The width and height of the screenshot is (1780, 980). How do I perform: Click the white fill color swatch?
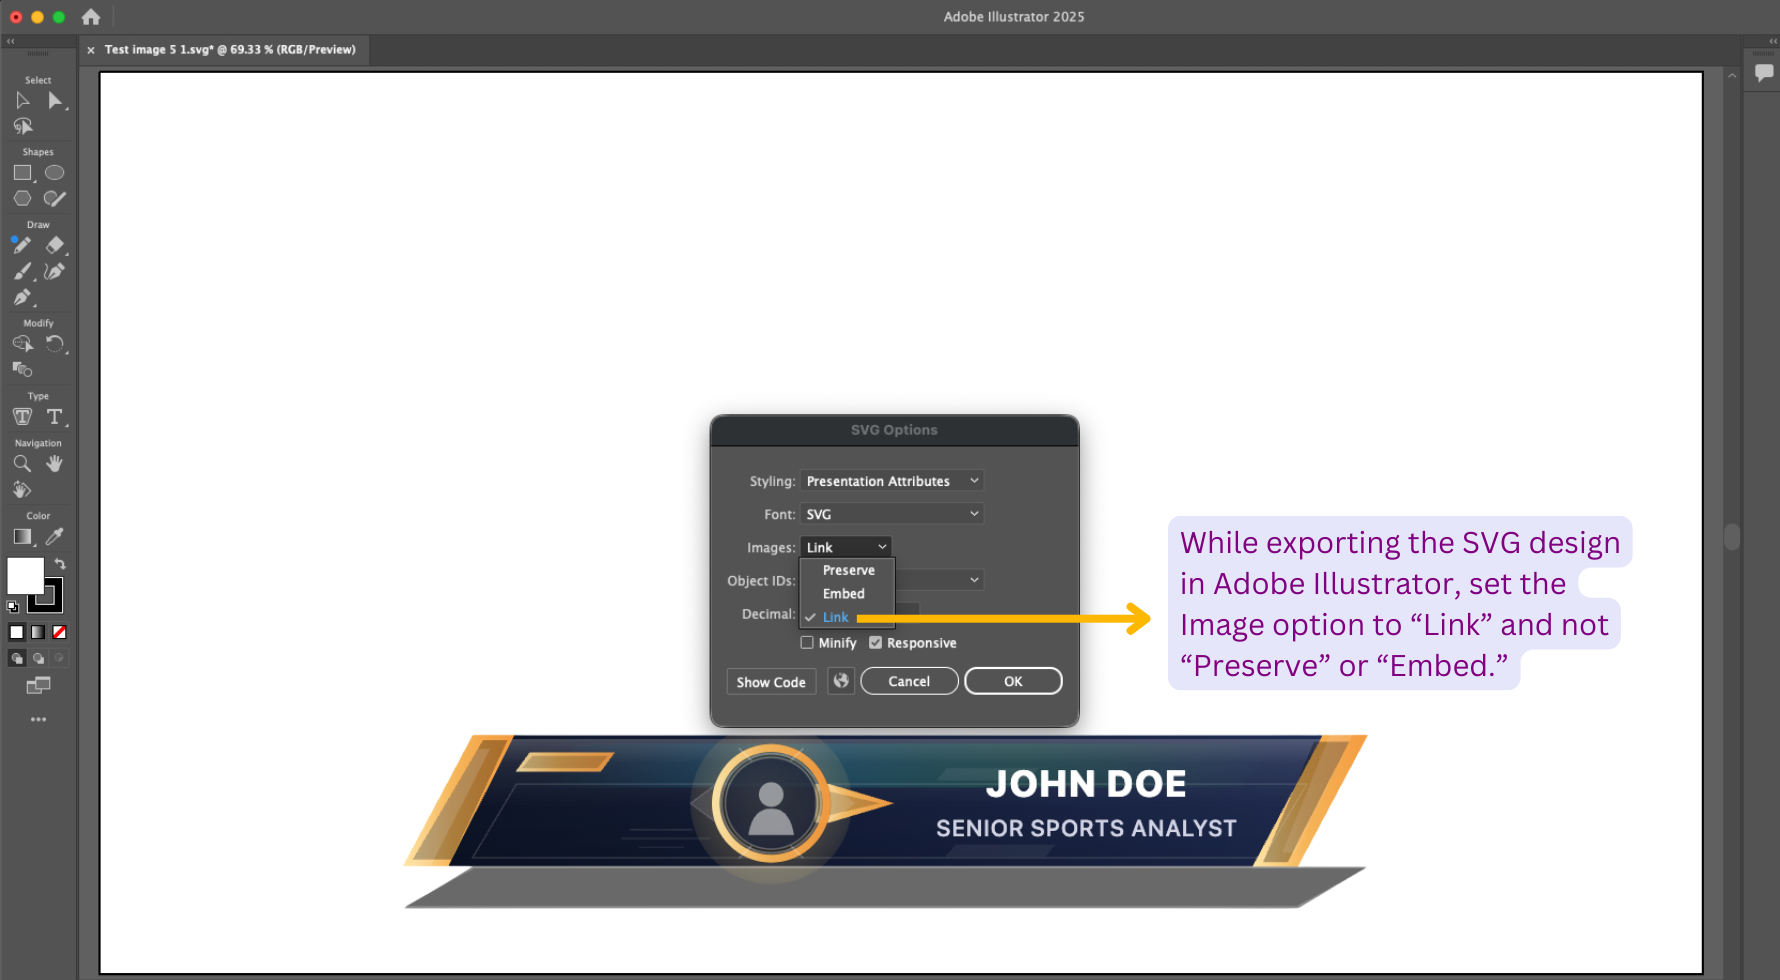24,576
